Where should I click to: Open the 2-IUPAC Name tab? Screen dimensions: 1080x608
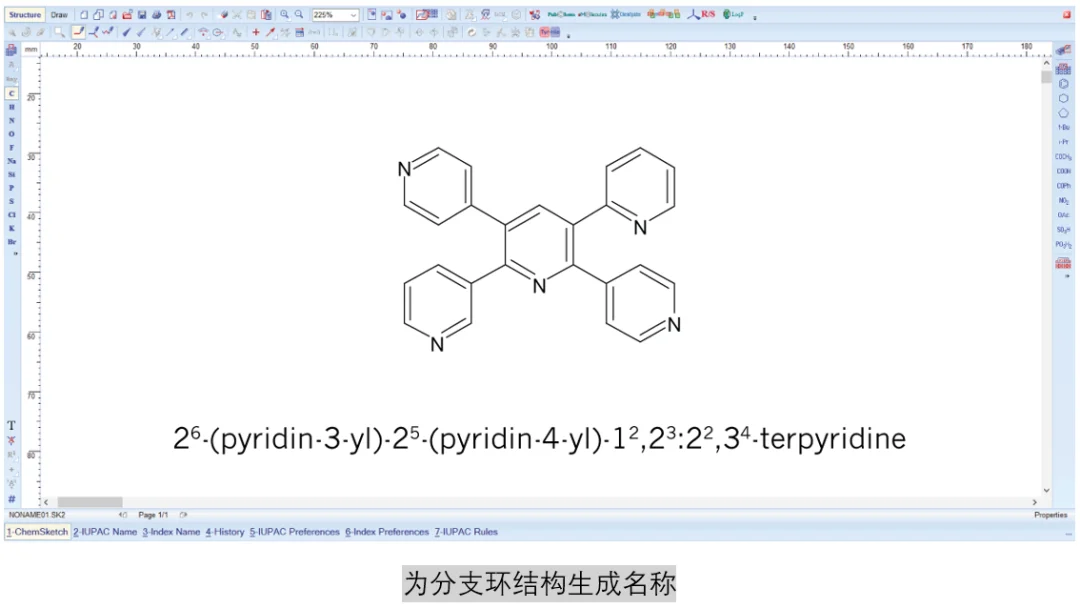tap(105, 532)
